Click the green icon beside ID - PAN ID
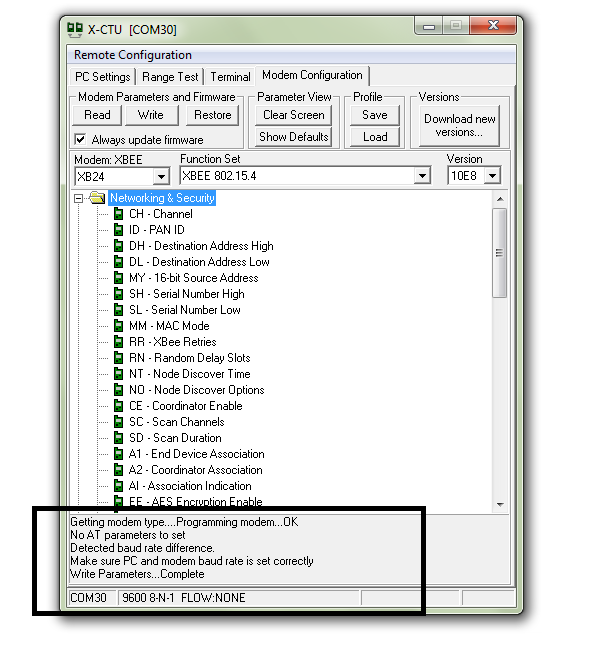 click(119, 230)
